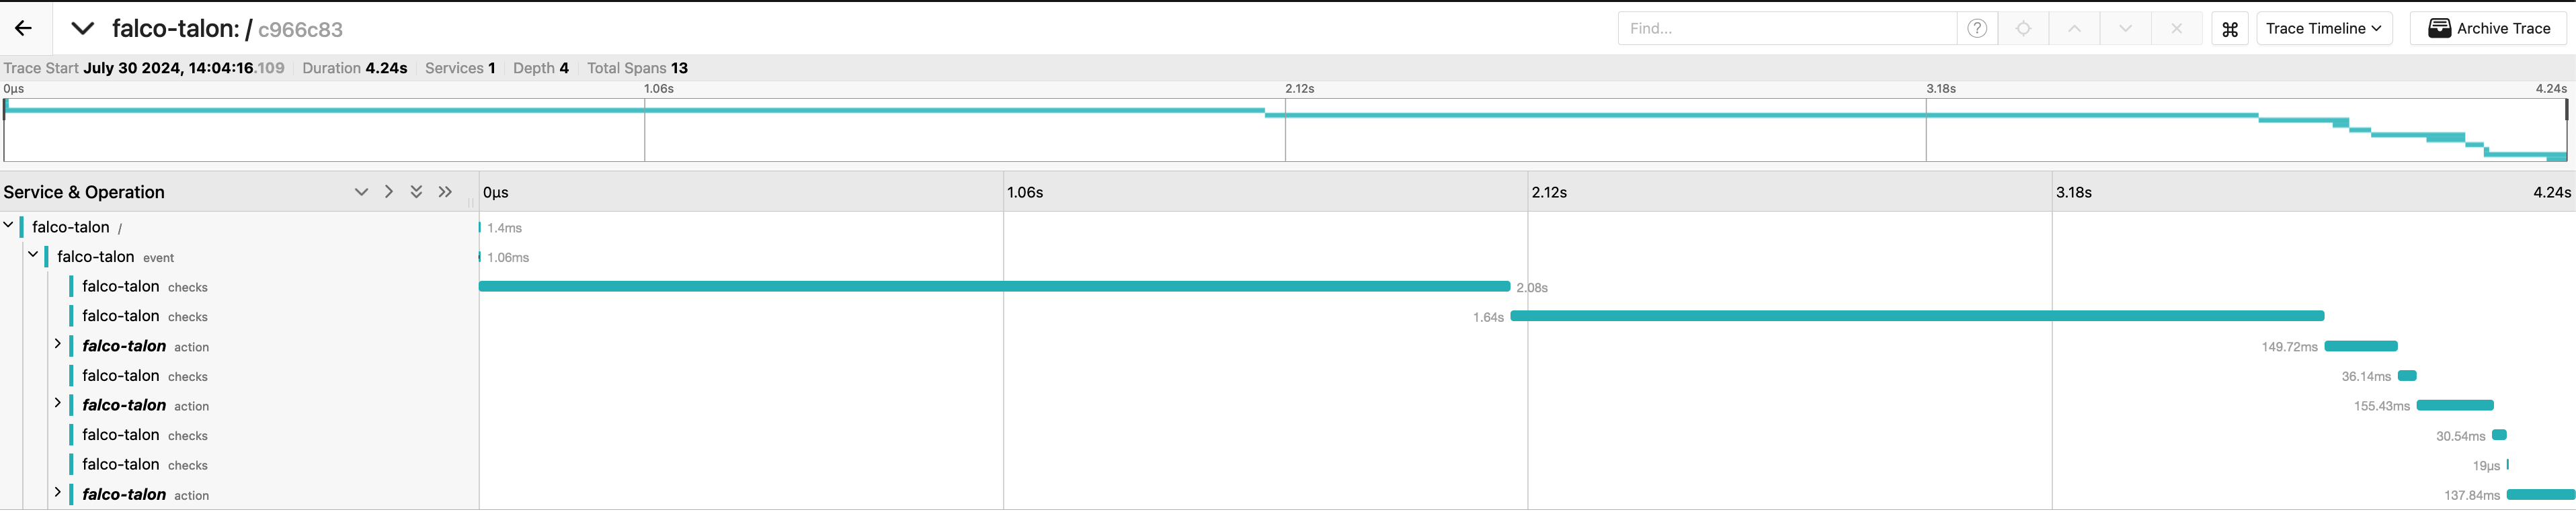This screenshot has height=520, width=2576.
Task: Click the single right-chevron collapse one level icon
Action: (x=389, y=192)
